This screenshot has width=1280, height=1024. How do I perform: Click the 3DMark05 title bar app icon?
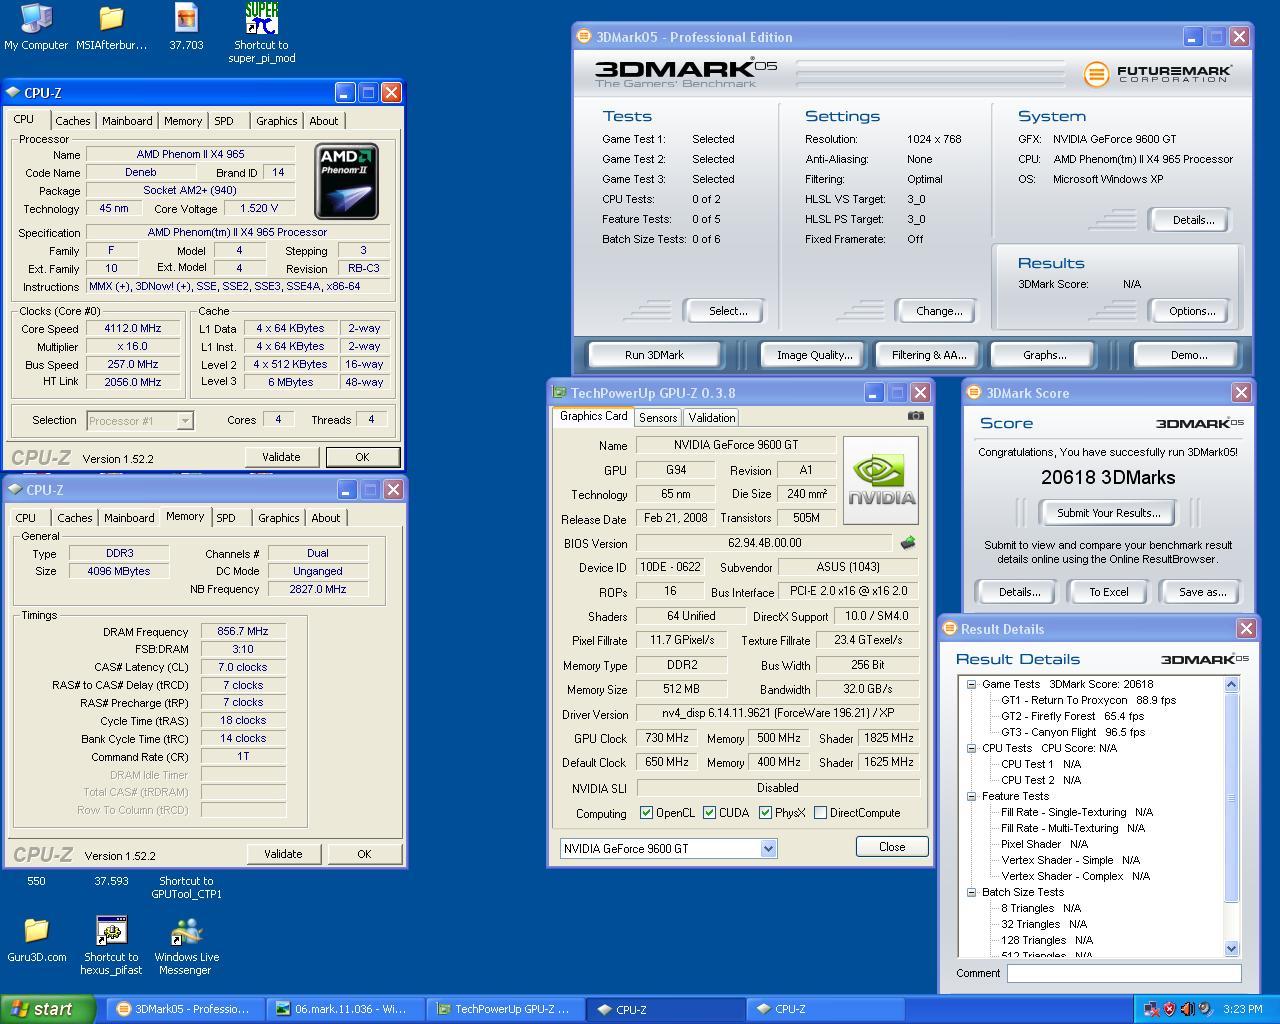tap(584, 37)
